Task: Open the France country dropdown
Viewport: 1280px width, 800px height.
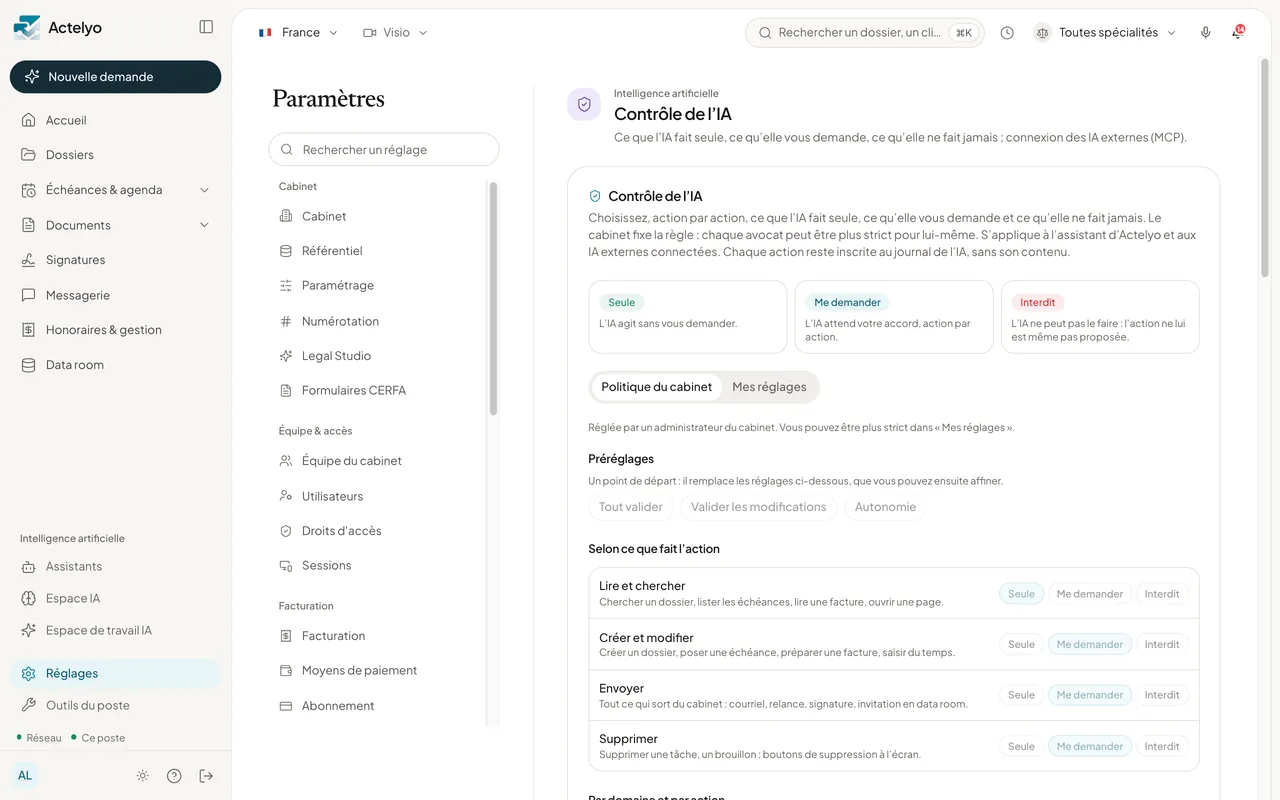Action: tap(298, 33)
